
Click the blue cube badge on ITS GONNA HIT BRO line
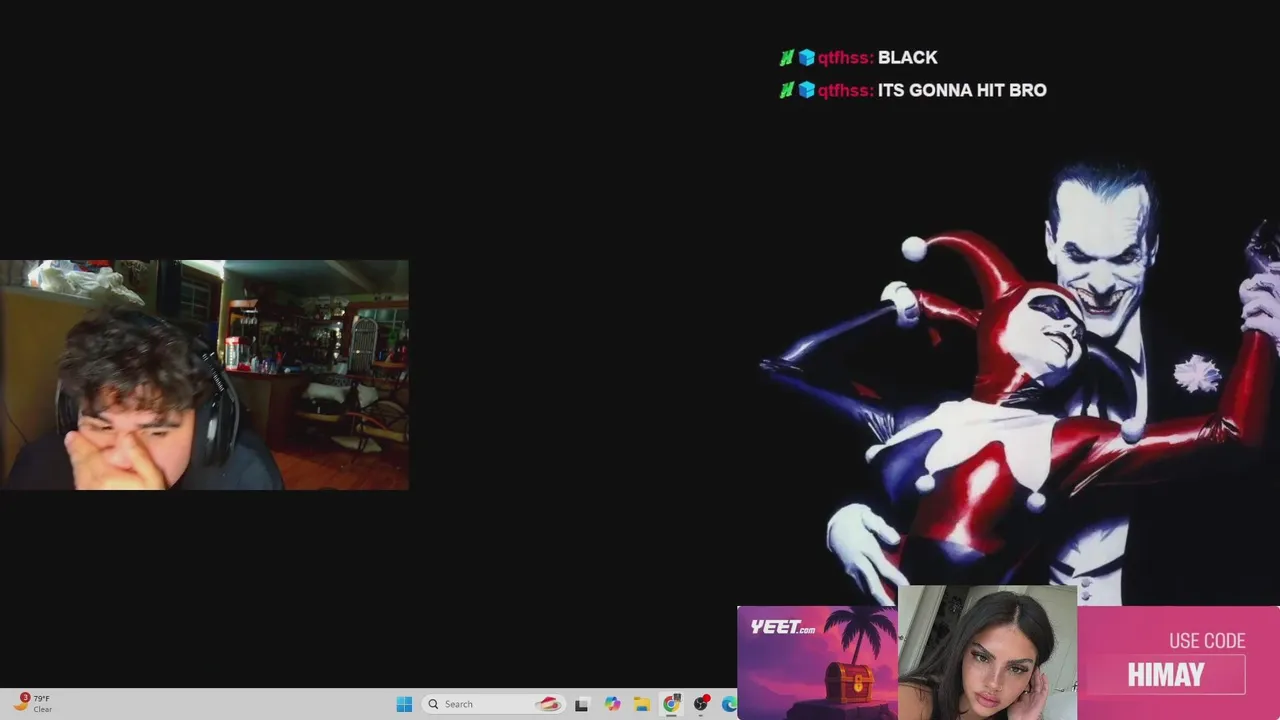point(806,90)
